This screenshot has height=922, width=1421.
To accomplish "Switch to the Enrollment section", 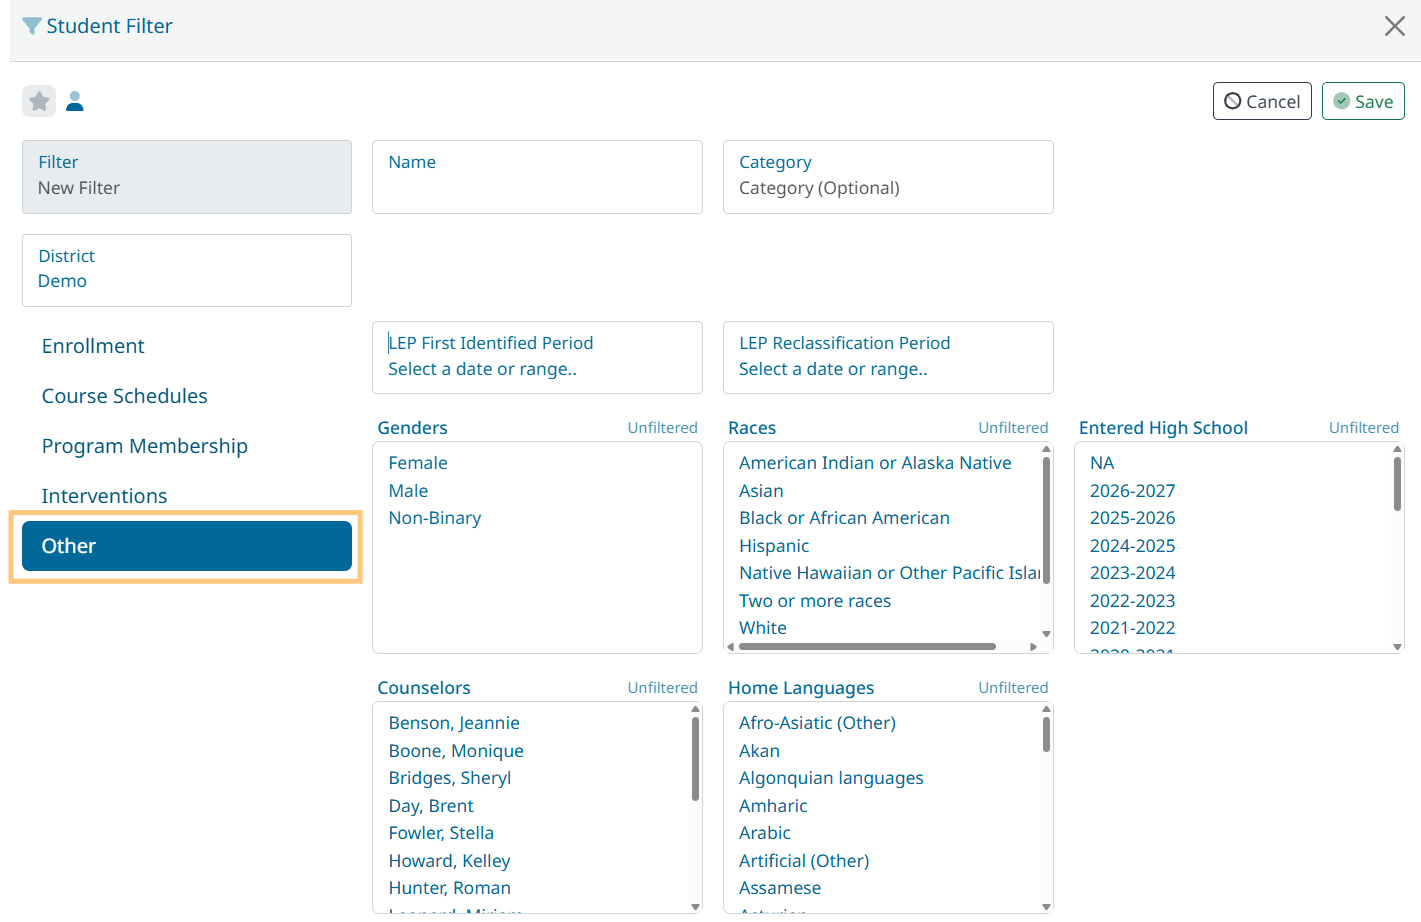I will (93, 346).
